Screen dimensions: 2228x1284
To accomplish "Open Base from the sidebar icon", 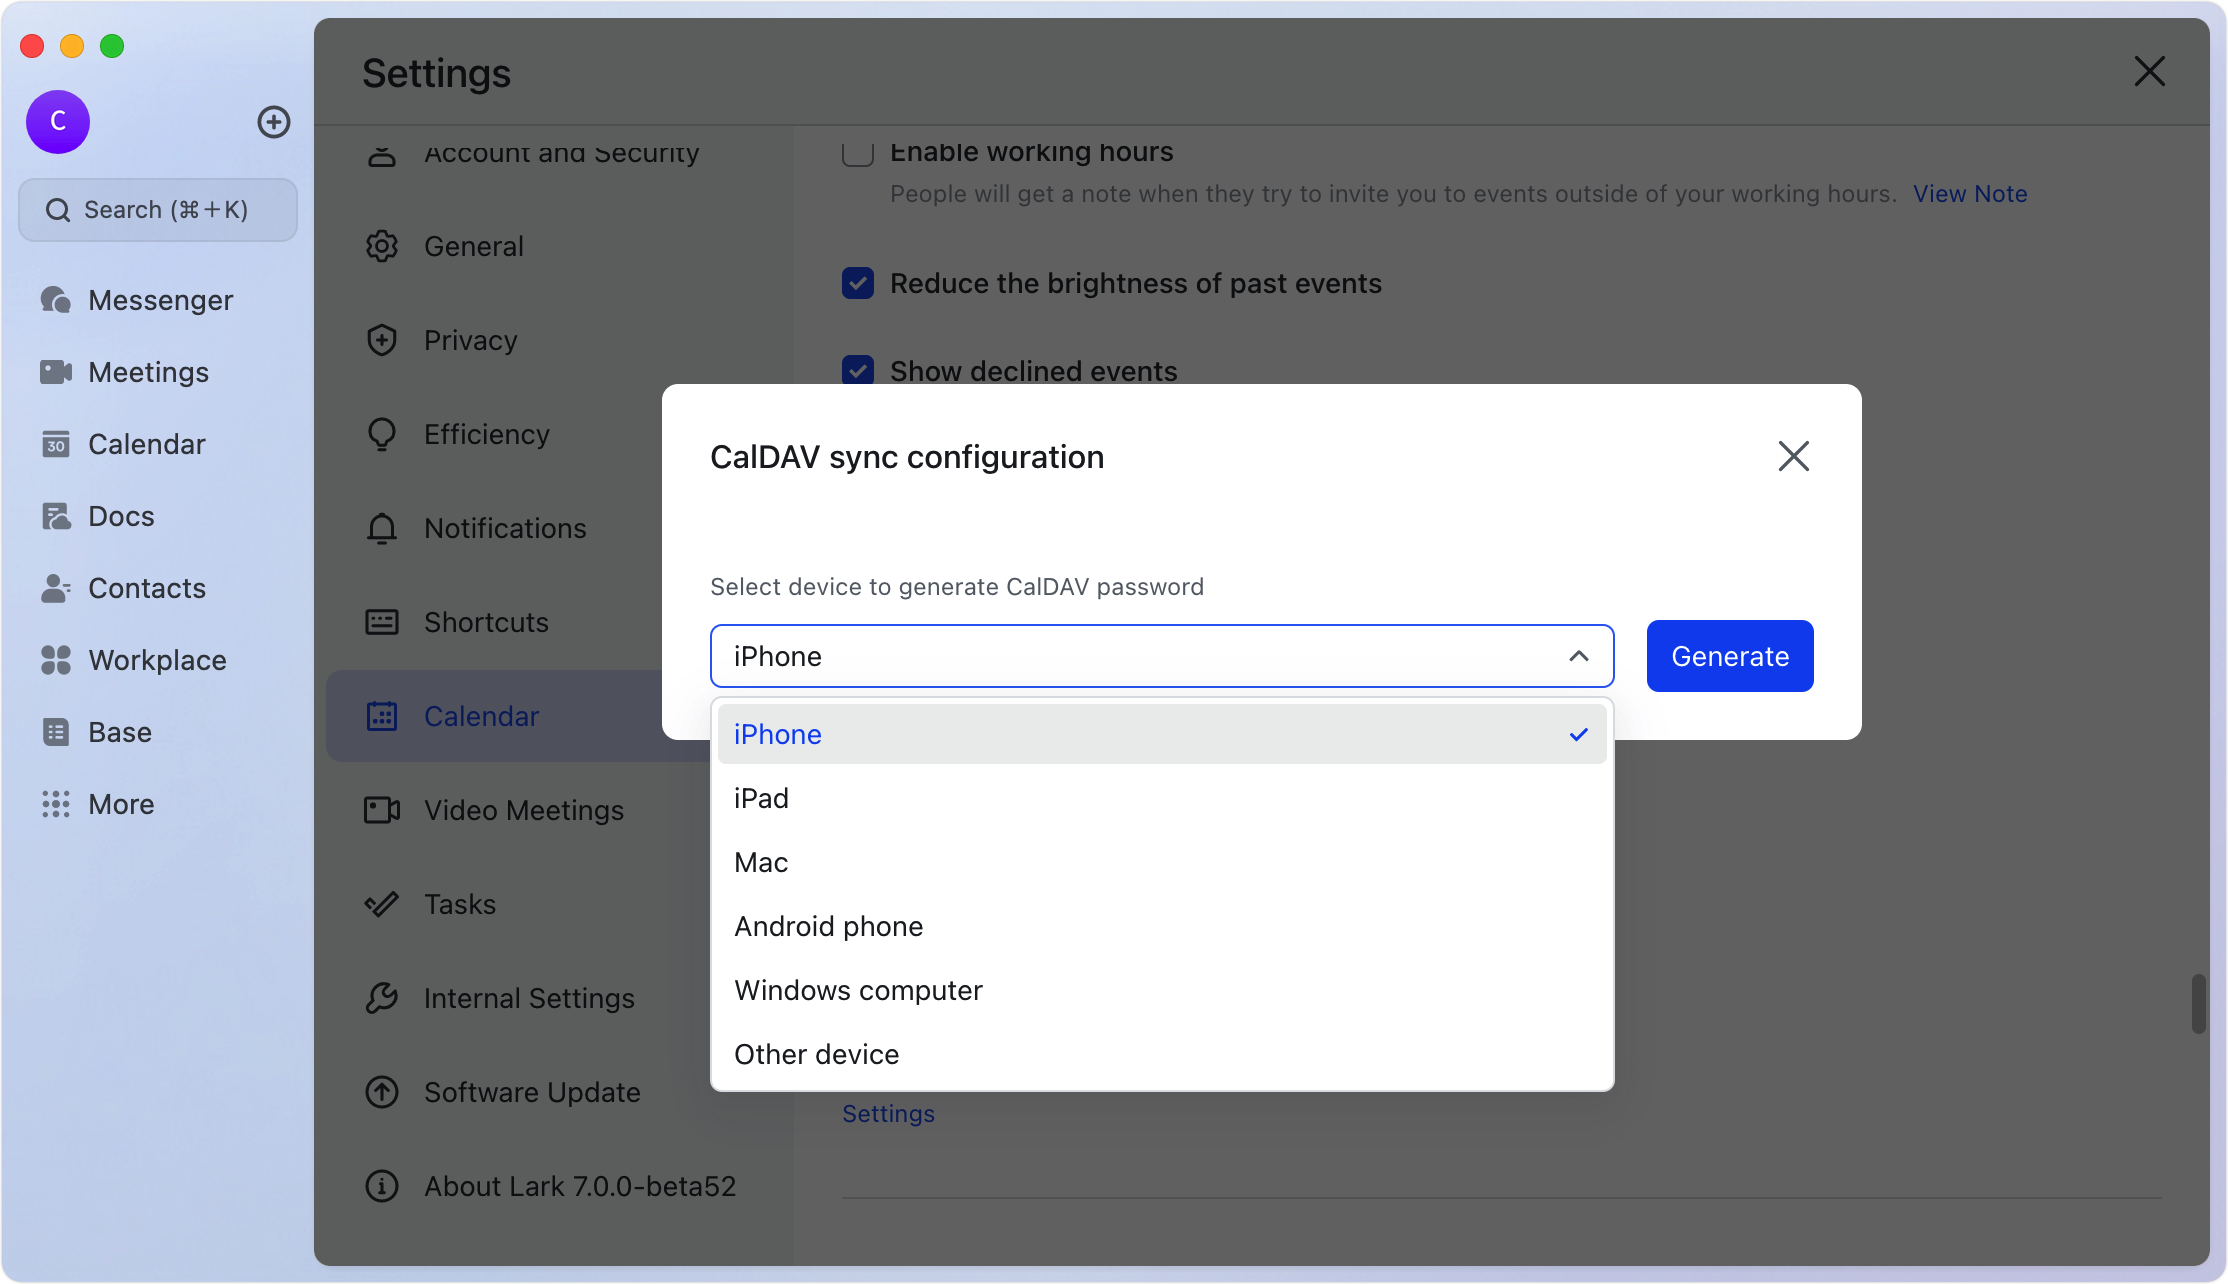I will [56, 732].
